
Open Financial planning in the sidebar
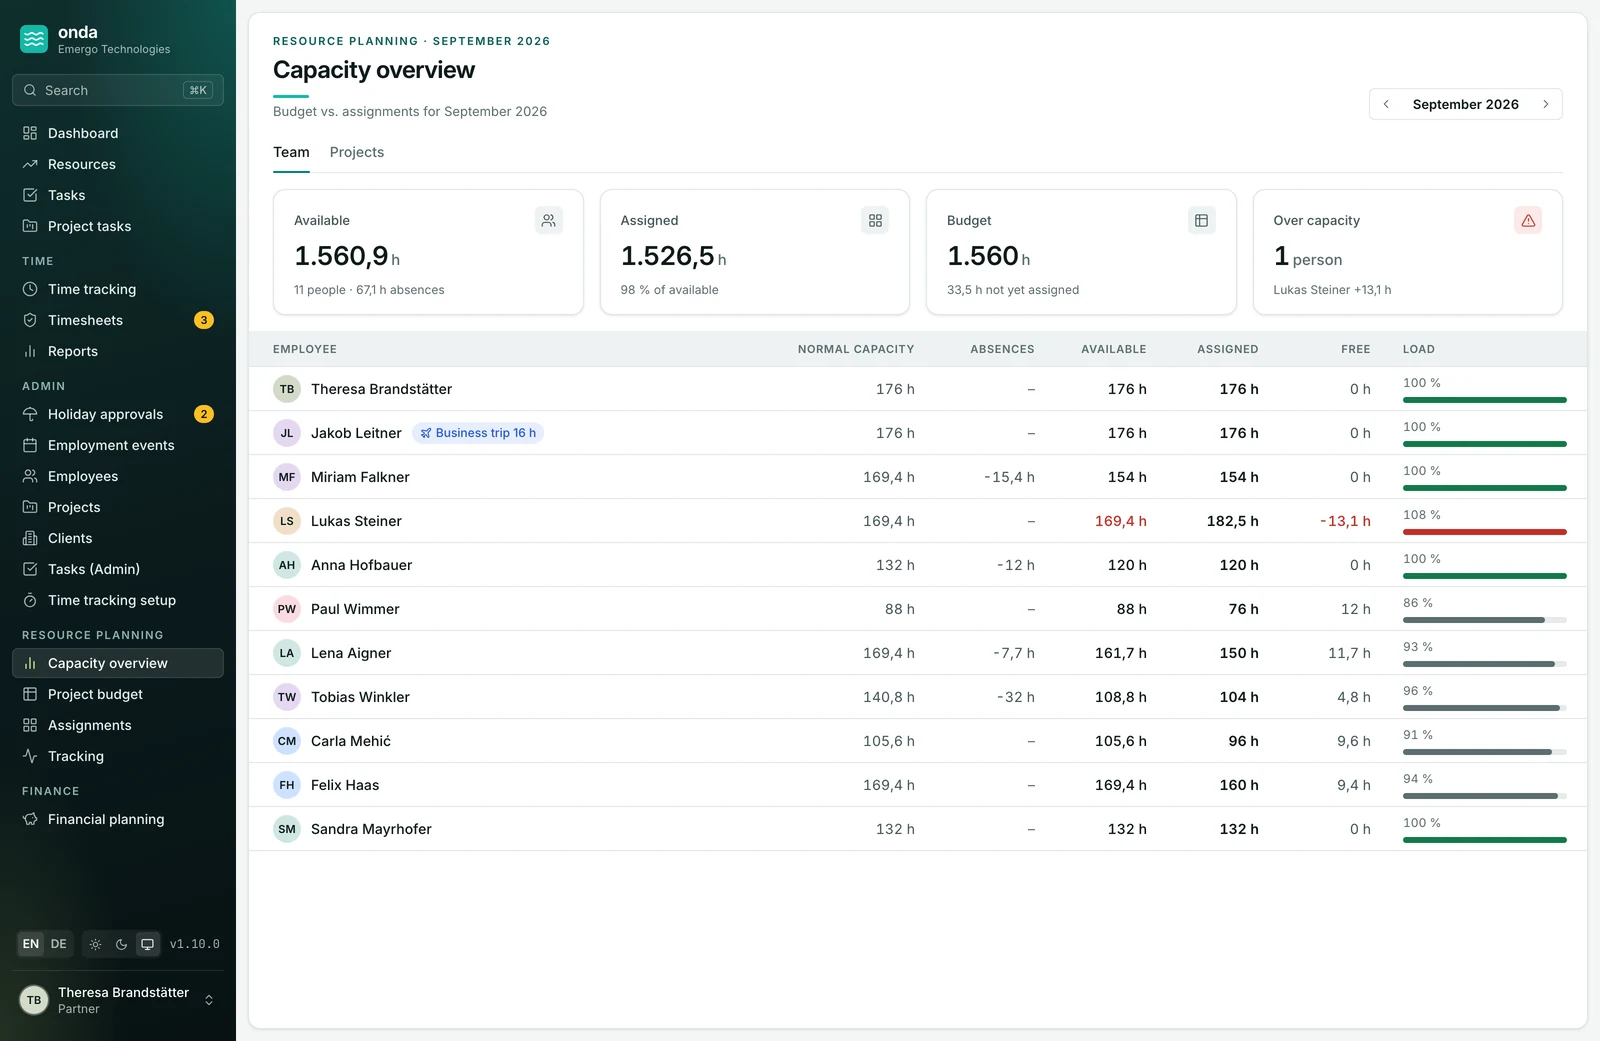tap(118, 819)
